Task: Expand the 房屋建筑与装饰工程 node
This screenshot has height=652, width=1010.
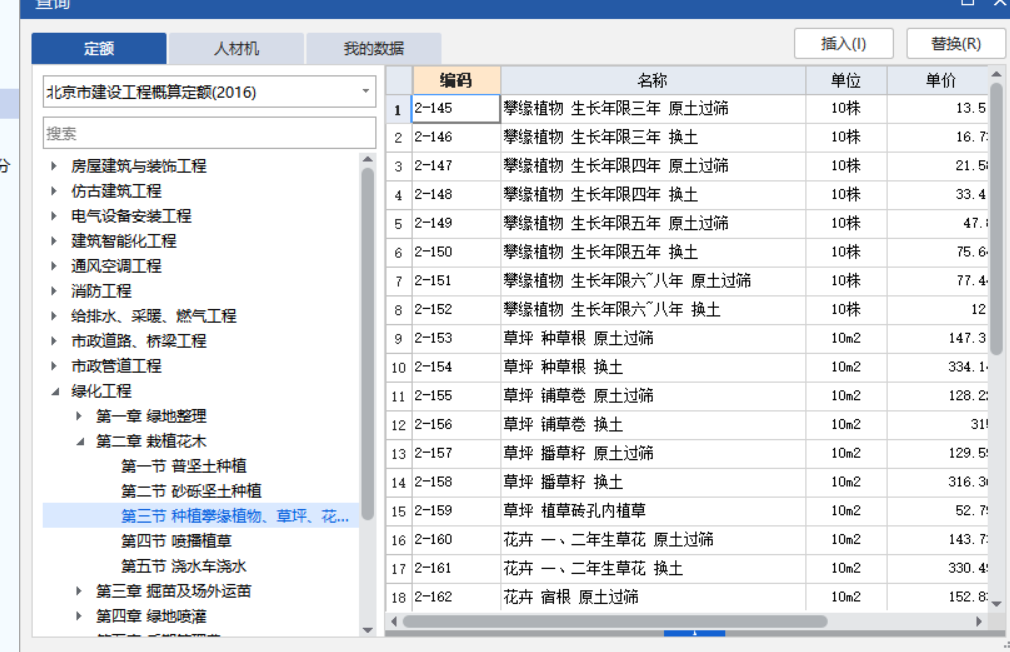Action: [54, 166]
